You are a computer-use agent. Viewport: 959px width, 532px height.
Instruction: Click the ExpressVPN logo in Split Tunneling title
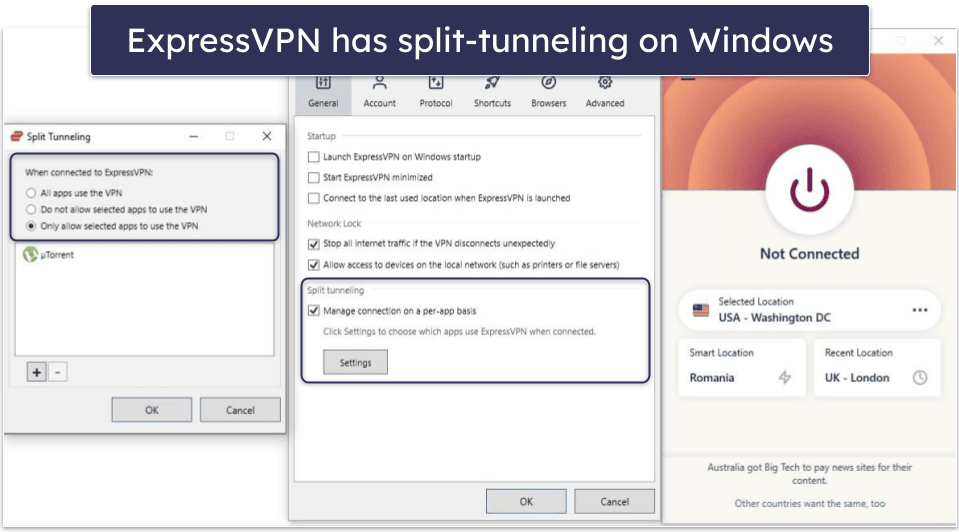point(17,136)
